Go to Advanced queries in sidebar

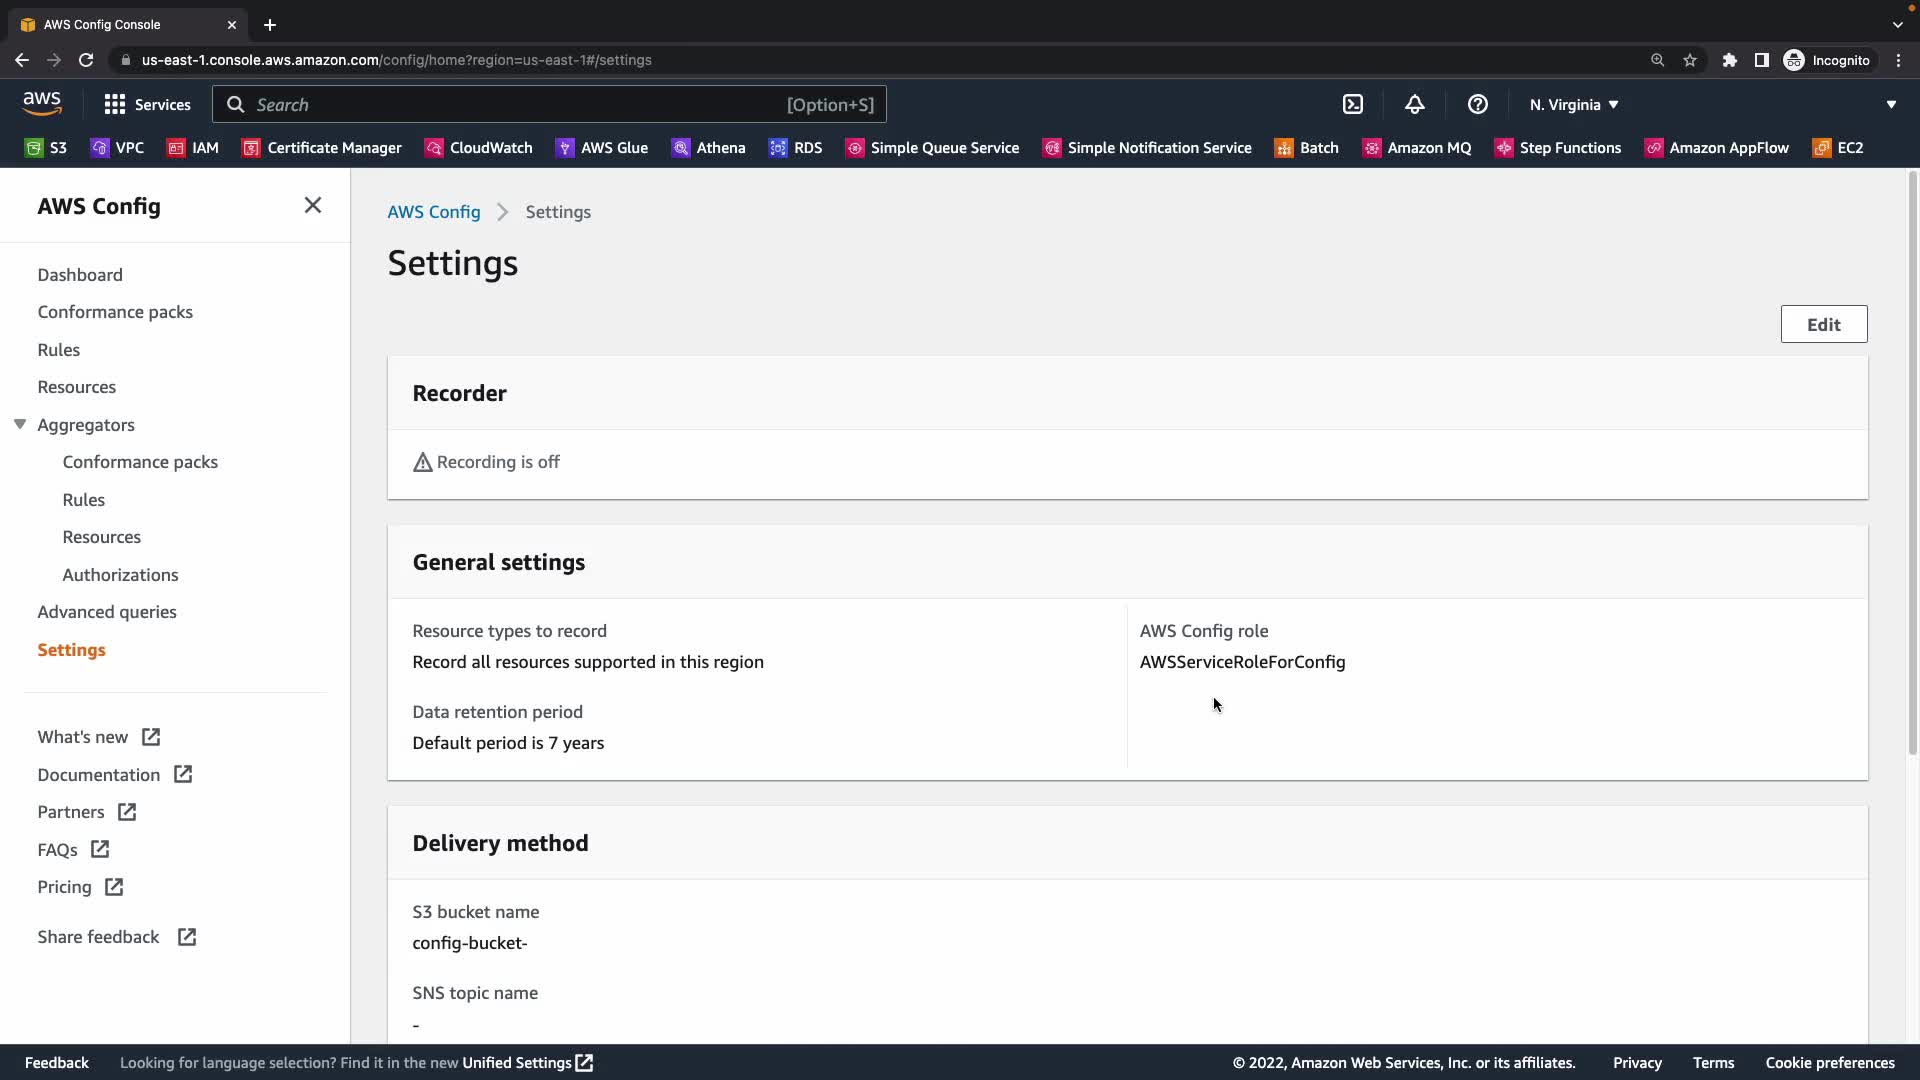click(x=107, y=612)
